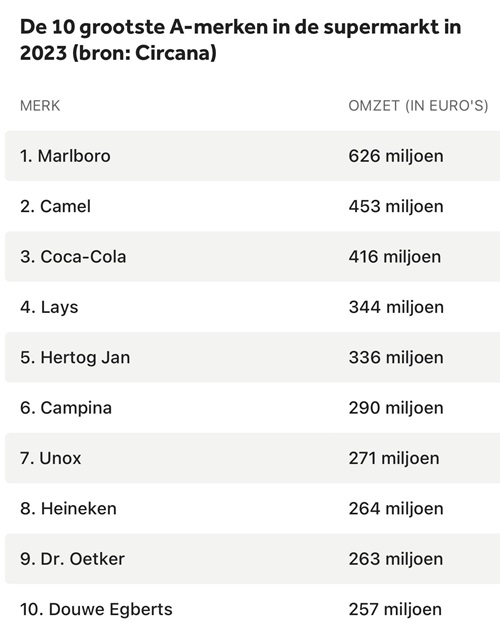500x636 pixels.
Task: Click the 344 miljoen value
Action: click(396, 307)
